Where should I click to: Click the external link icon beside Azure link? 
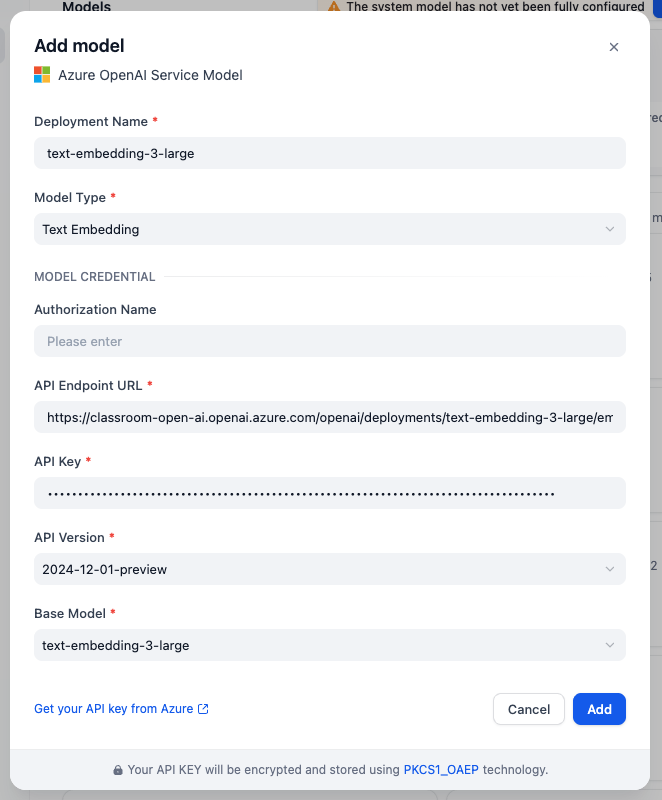click(x=203, y=709)
